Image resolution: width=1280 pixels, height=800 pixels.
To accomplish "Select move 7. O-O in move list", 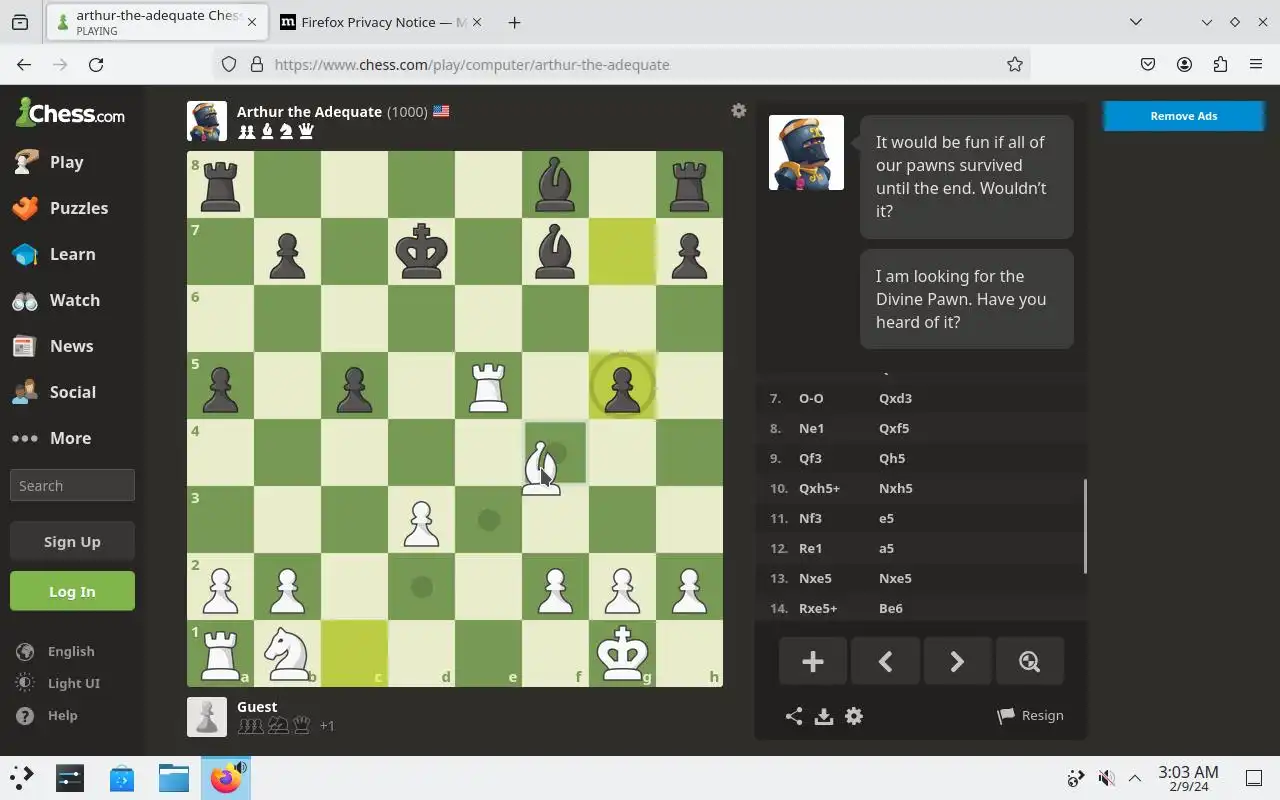I will click(811, 398).
